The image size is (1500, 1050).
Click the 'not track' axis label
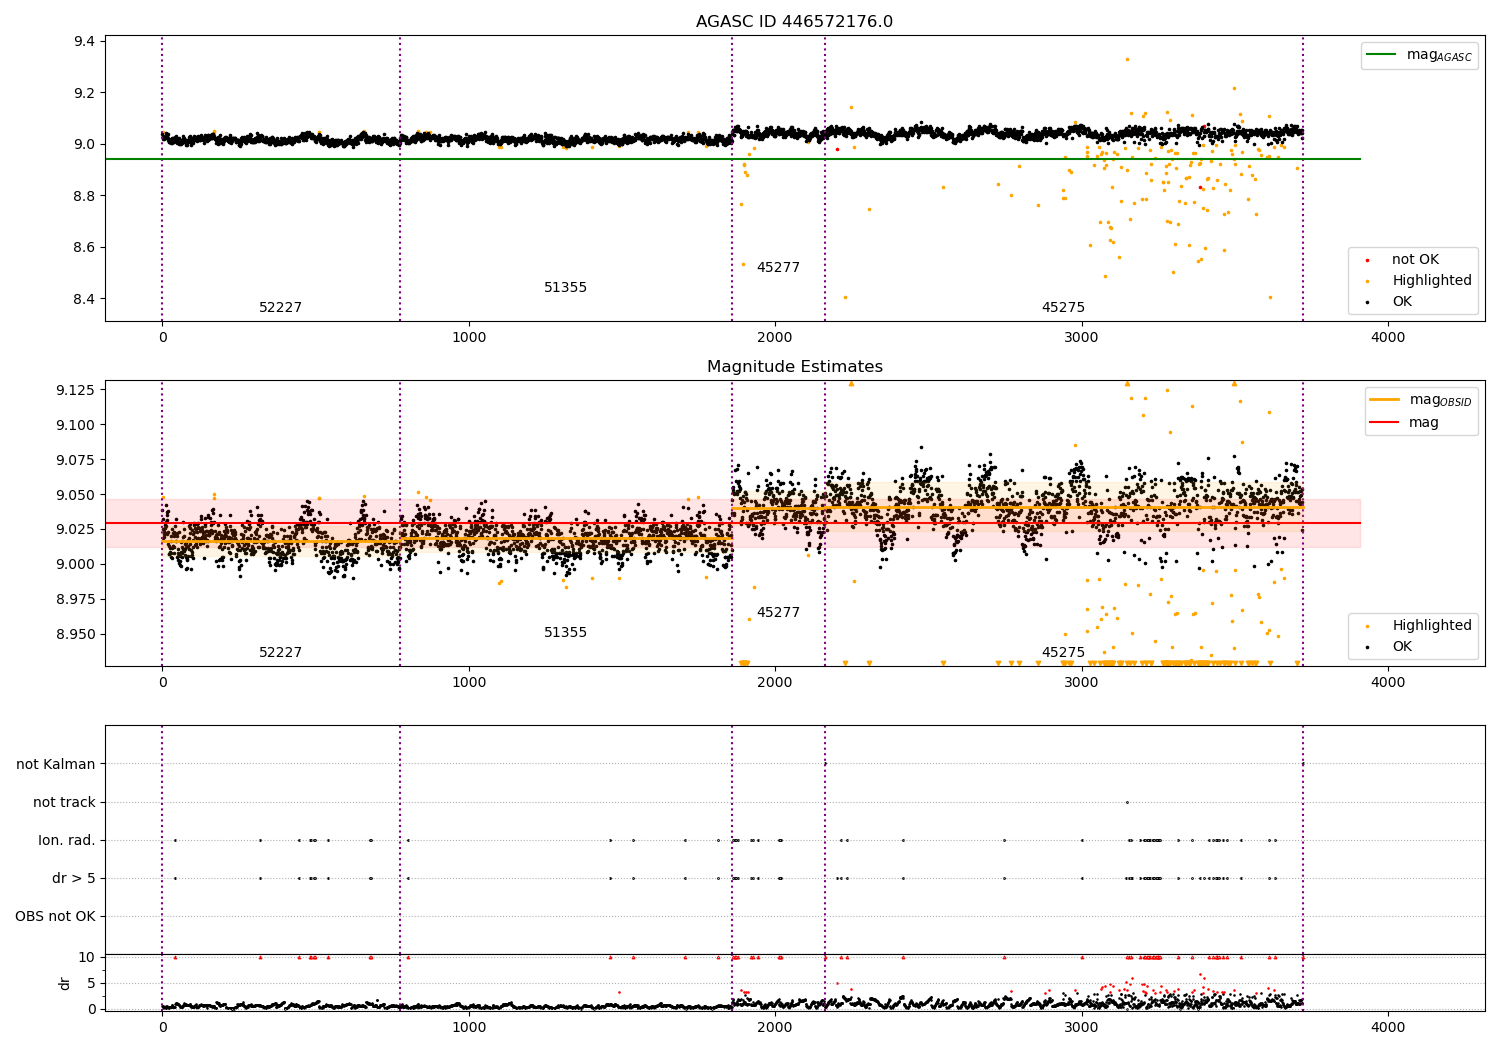[x=64, y=803]
